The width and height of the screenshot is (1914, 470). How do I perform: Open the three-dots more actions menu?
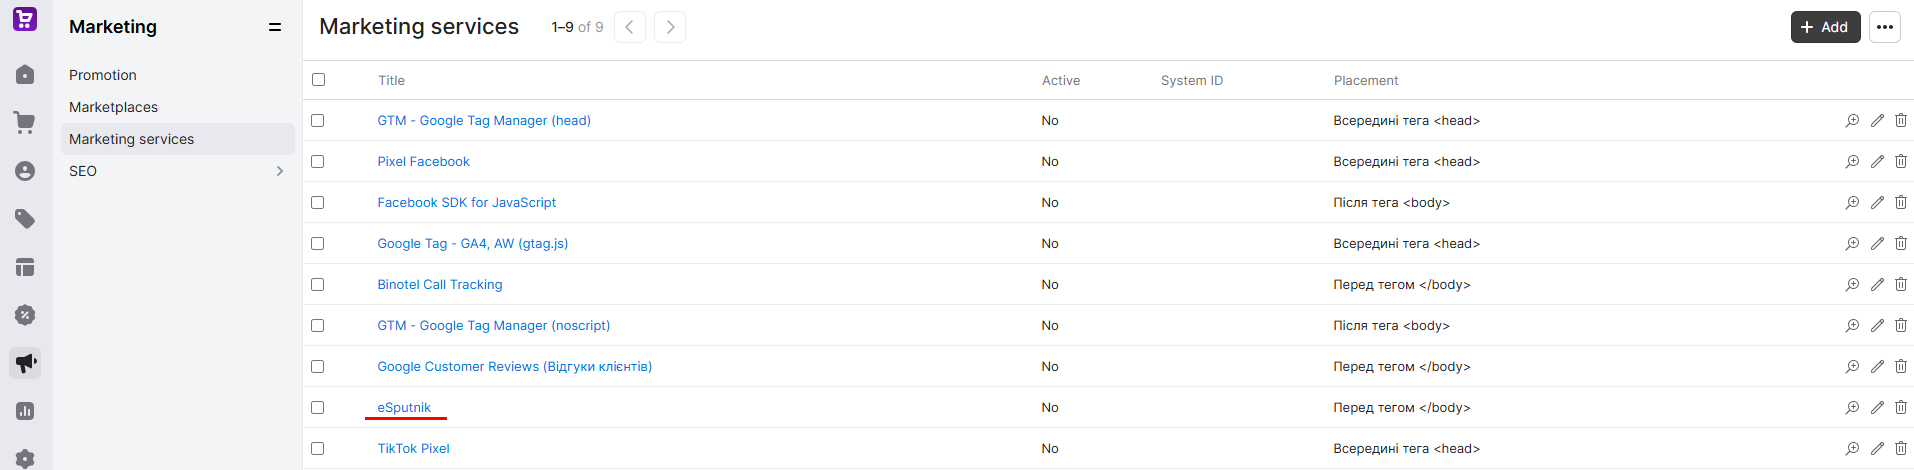click(1885, 27)
